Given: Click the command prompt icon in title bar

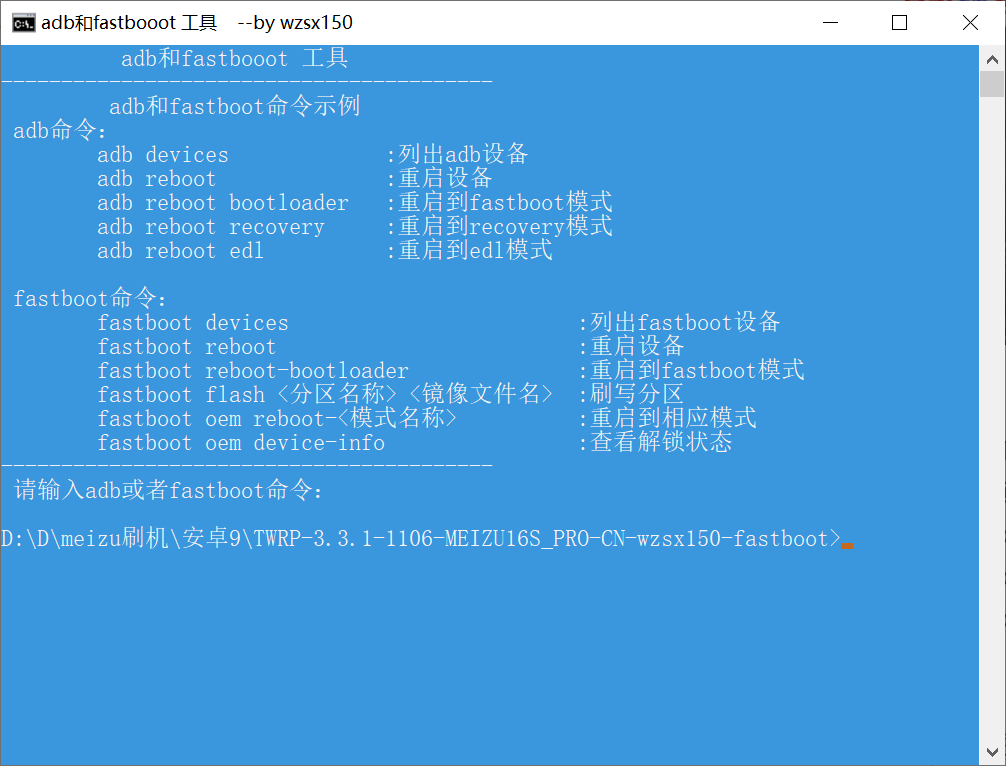Looking at the screenshot, I should pos(22,22).
